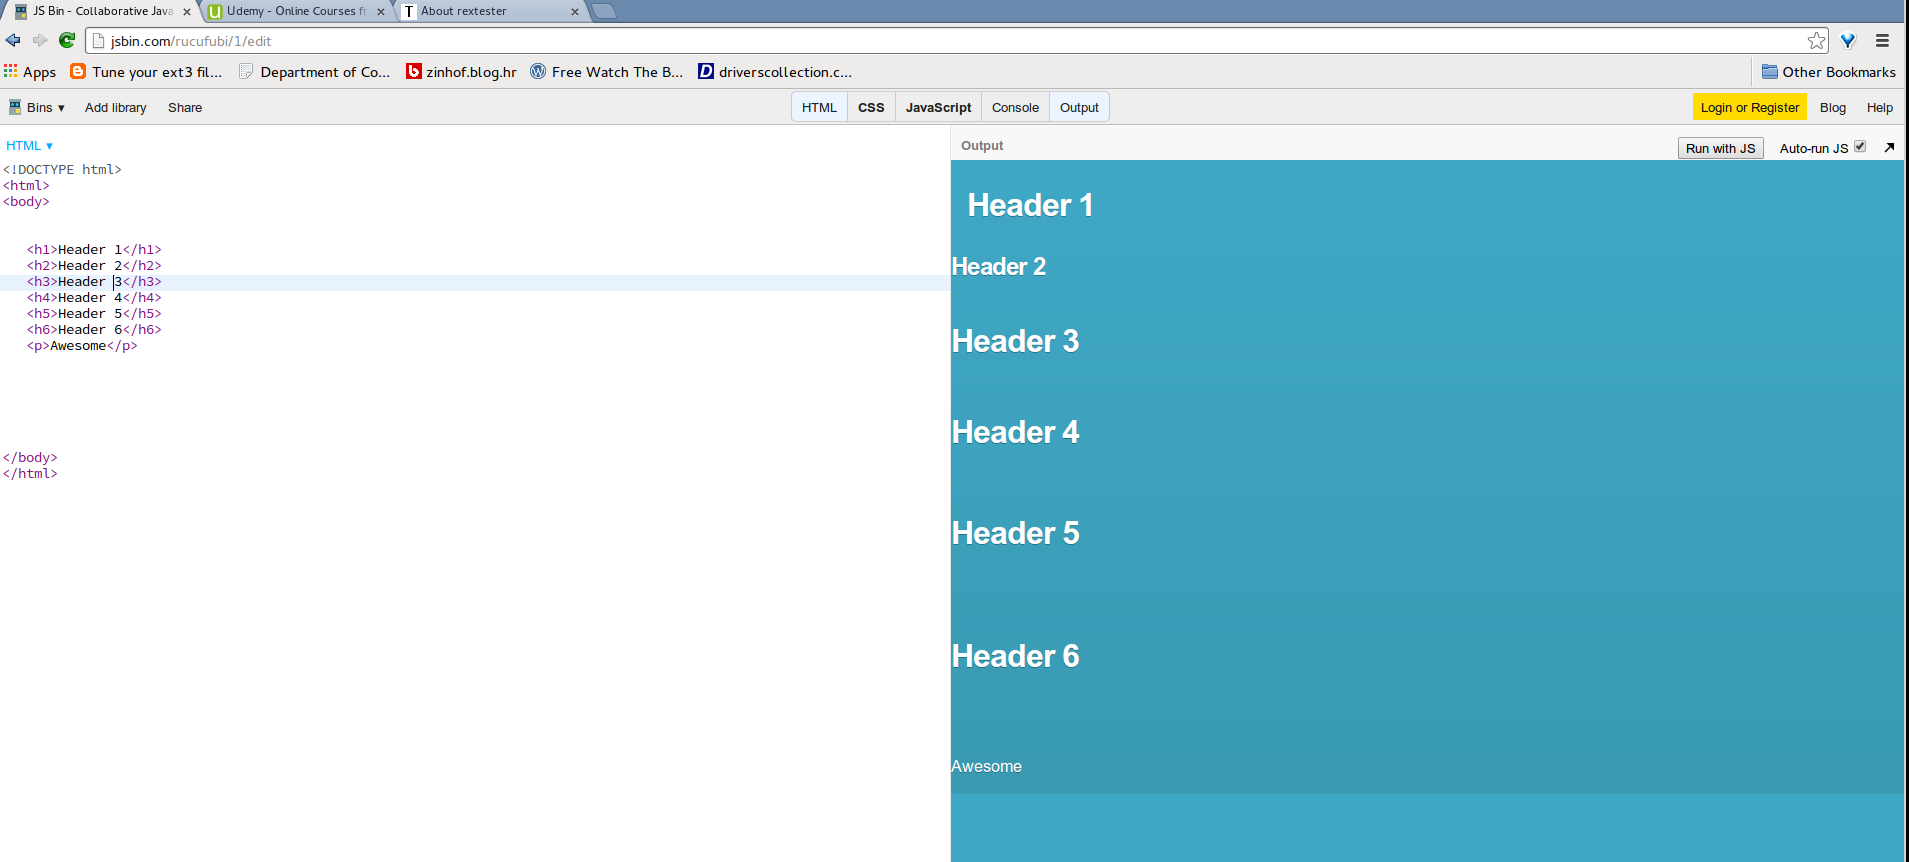This screenshot has height=862, width=1909.
Task: Click Header 4 in output preview
Action: click(1015, 432)
